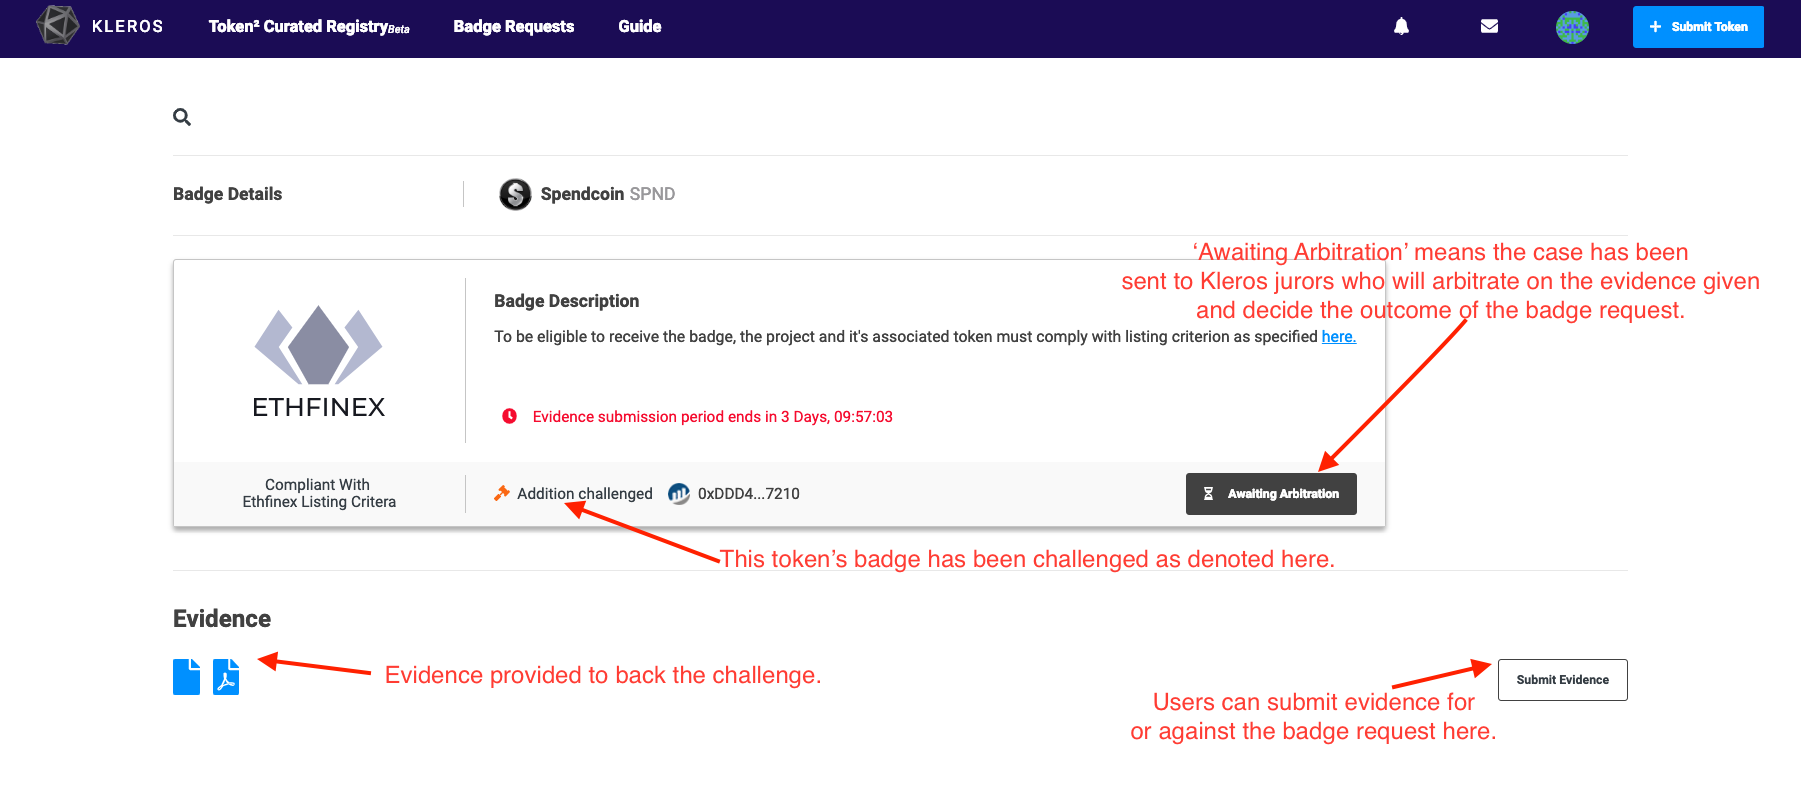Click the account identicon avatar
1801x789 pixels.
(x=1572, y=27)
